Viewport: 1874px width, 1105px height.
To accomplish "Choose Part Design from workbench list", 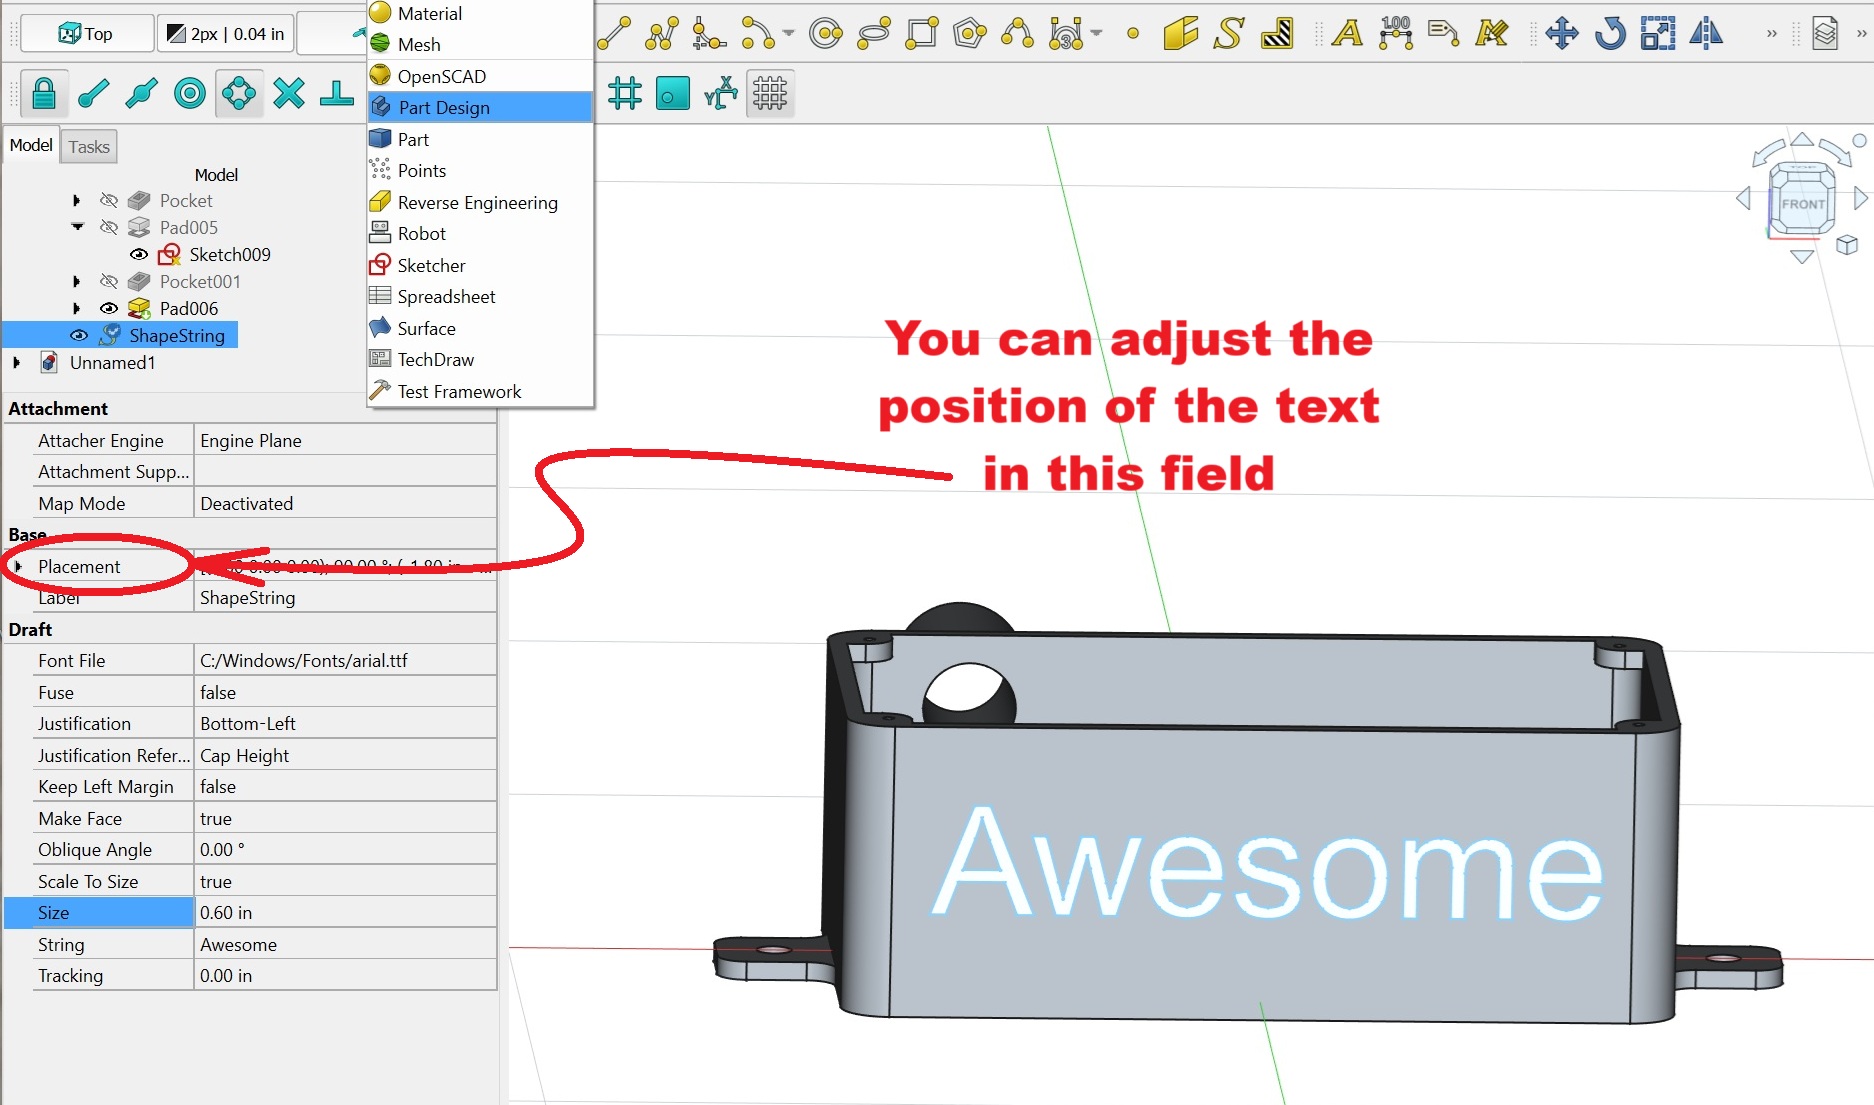I will (444, 108).
